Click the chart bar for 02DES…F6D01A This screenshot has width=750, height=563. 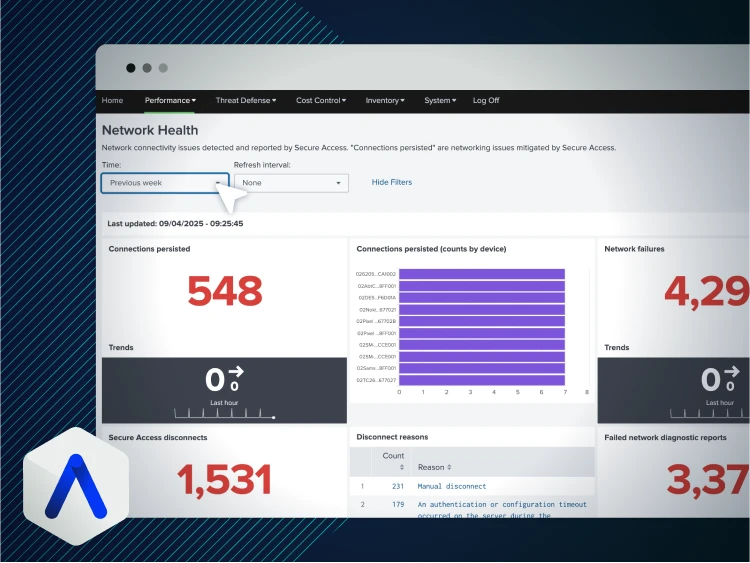[x=482, y=298]
